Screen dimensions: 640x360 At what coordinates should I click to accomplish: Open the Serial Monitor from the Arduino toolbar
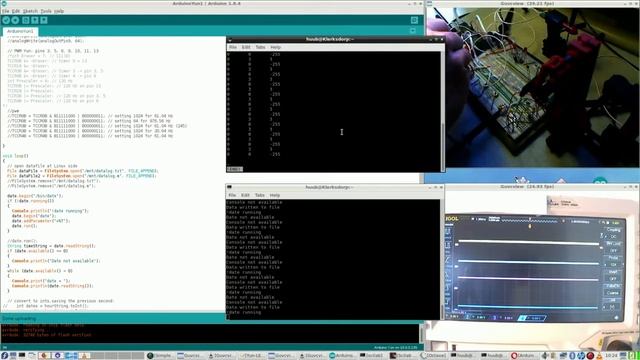pos(414,20)
